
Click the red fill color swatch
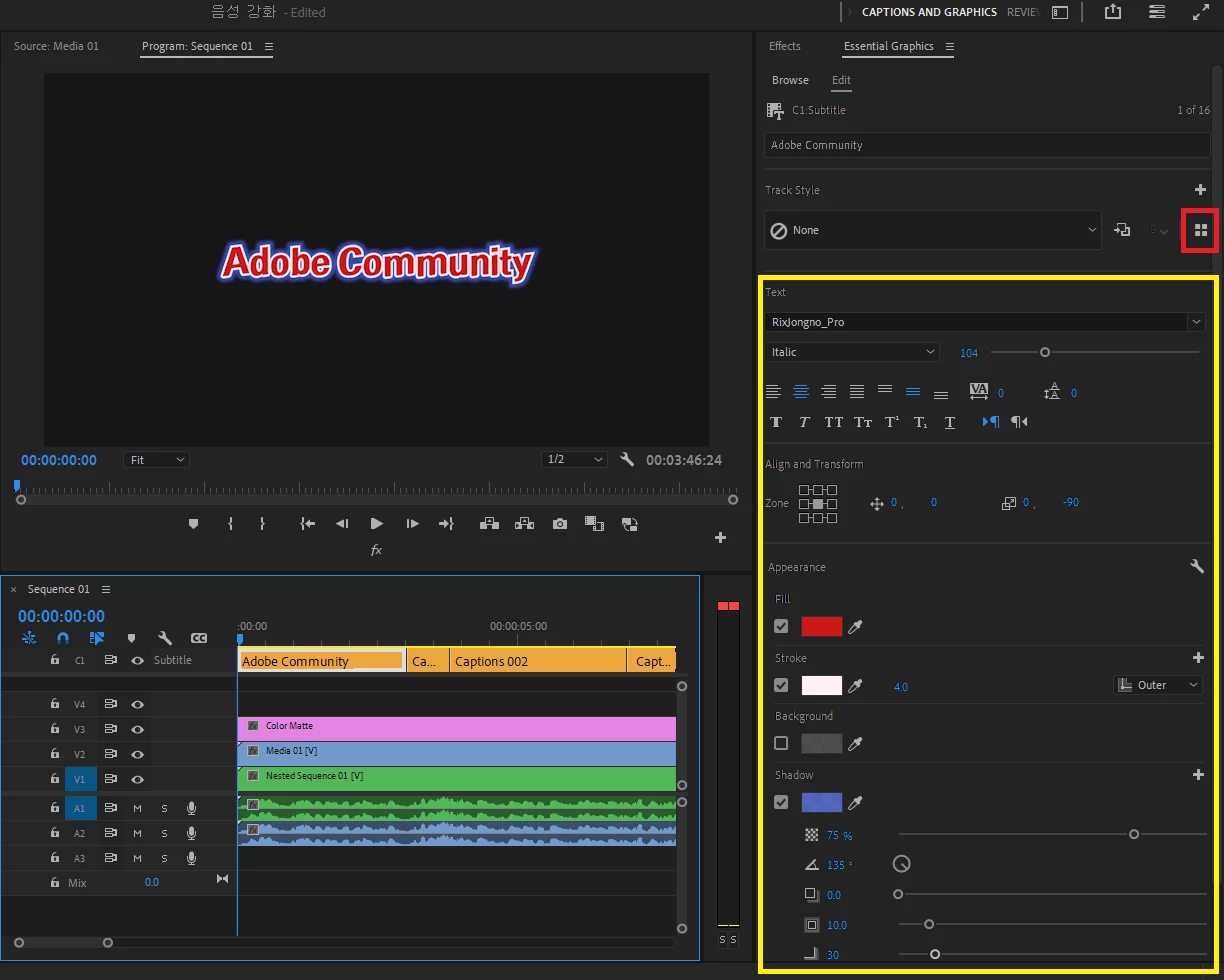pos(821,627)
